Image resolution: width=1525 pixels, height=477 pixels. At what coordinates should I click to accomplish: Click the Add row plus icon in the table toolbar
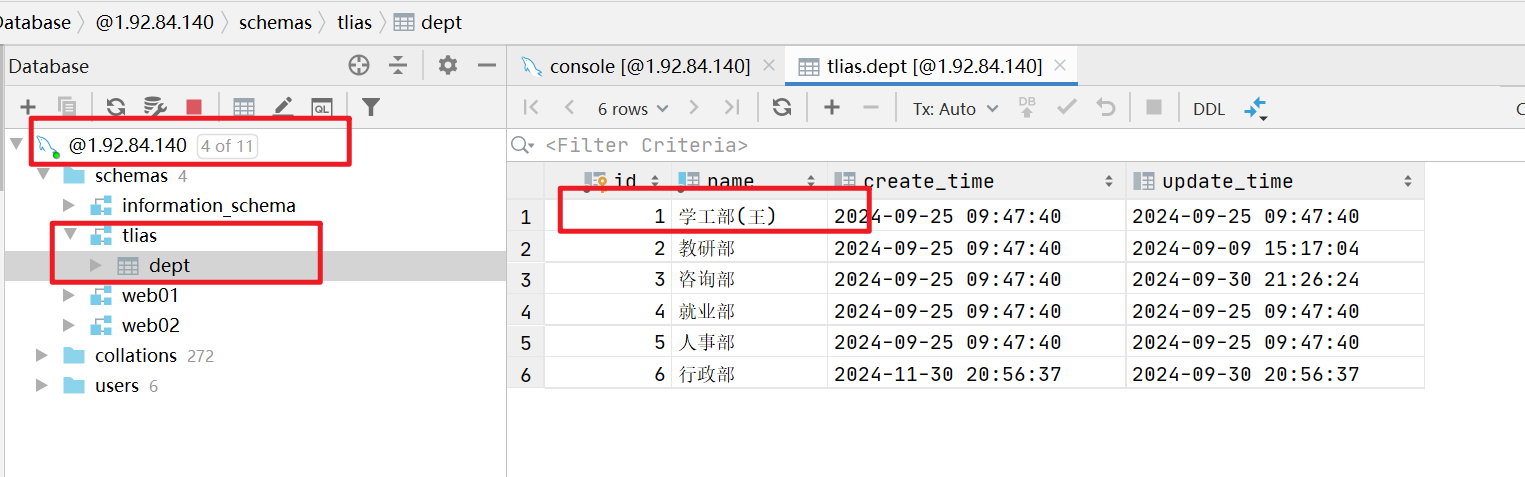(831, 108)
